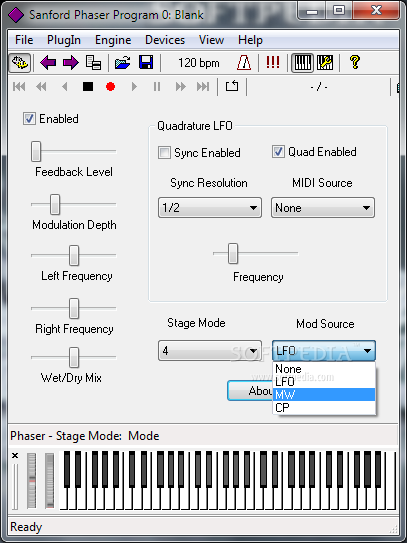Start recording with the red circle
Image resolution: width=407 pixels, height=543 pixels.
click(110, 87)
